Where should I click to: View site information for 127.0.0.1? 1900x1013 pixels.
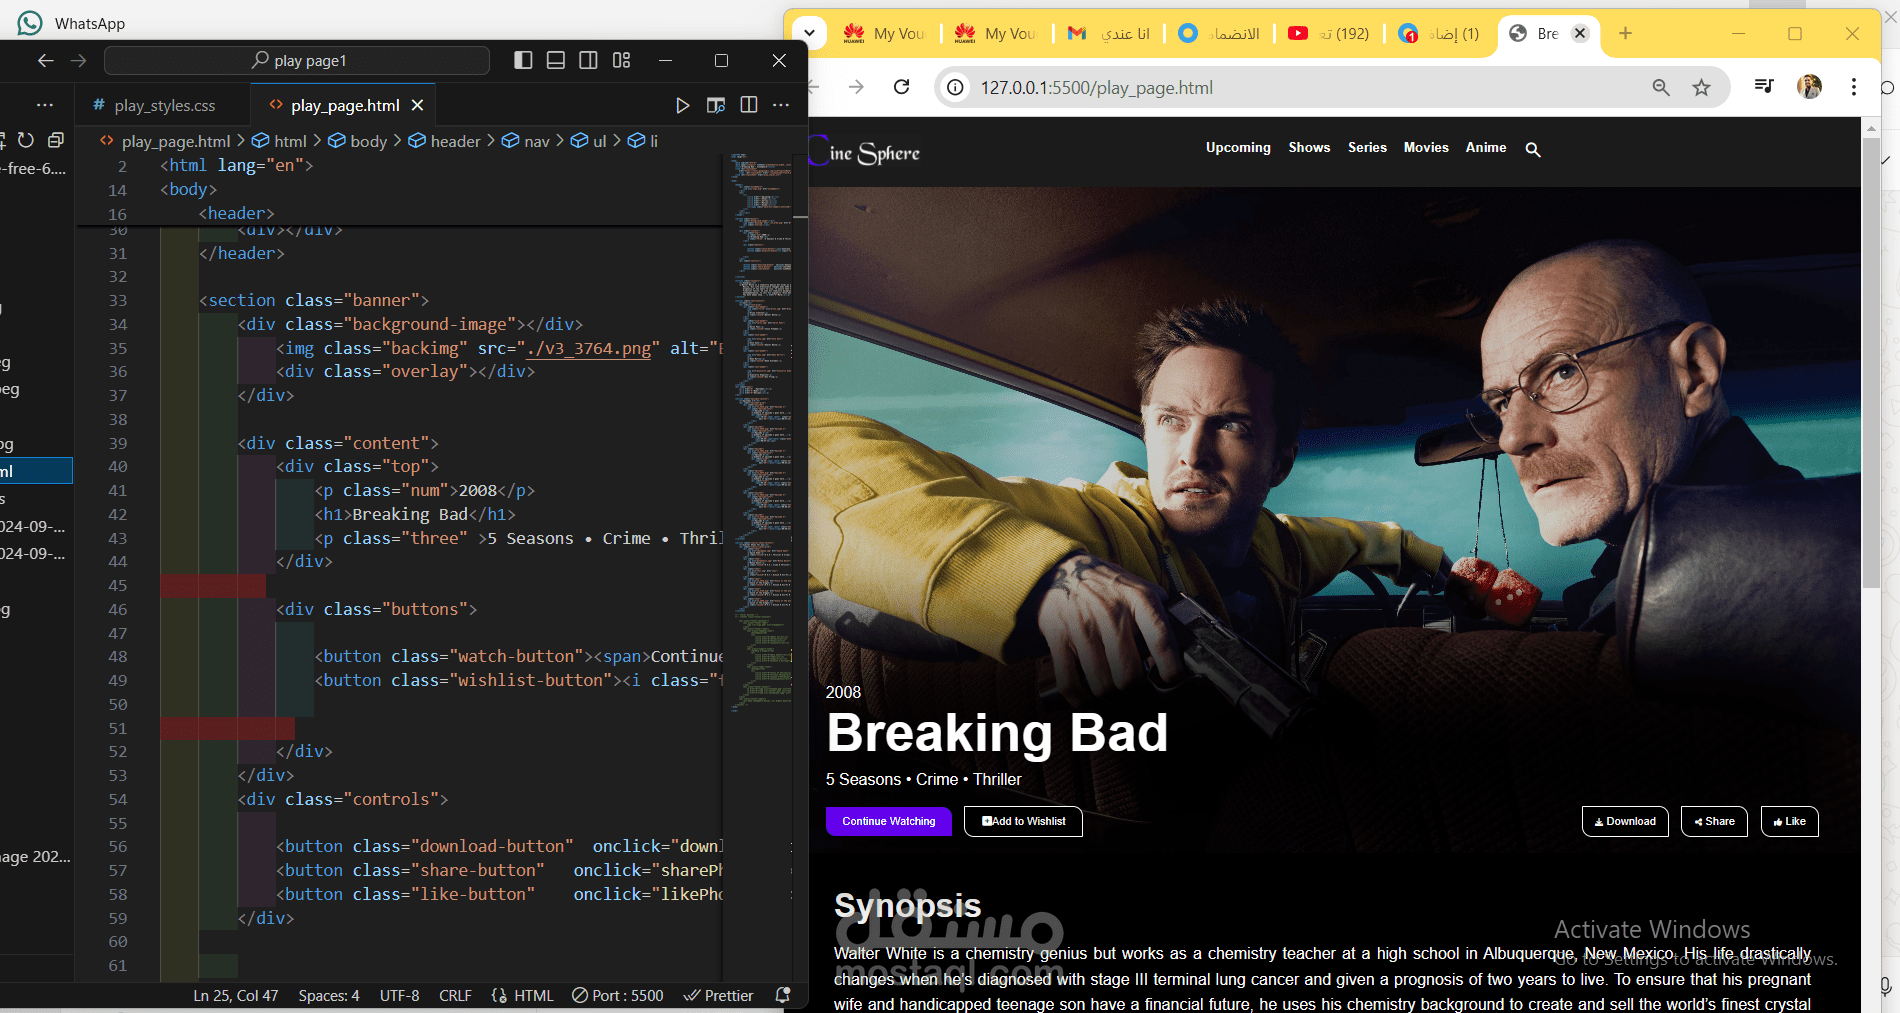[x=956, y=88]
